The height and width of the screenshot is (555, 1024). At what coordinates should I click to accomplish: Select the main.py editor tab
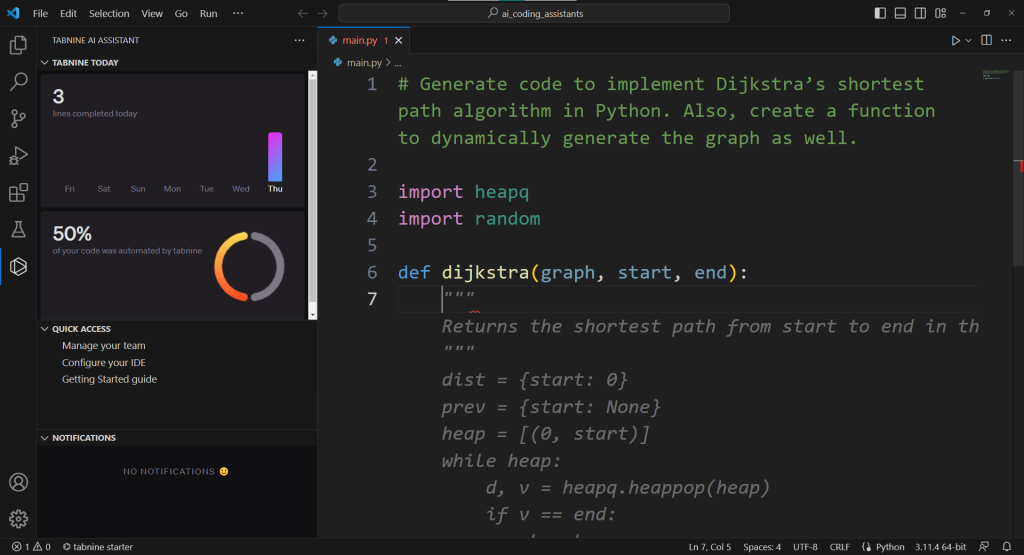pos(358,40)
